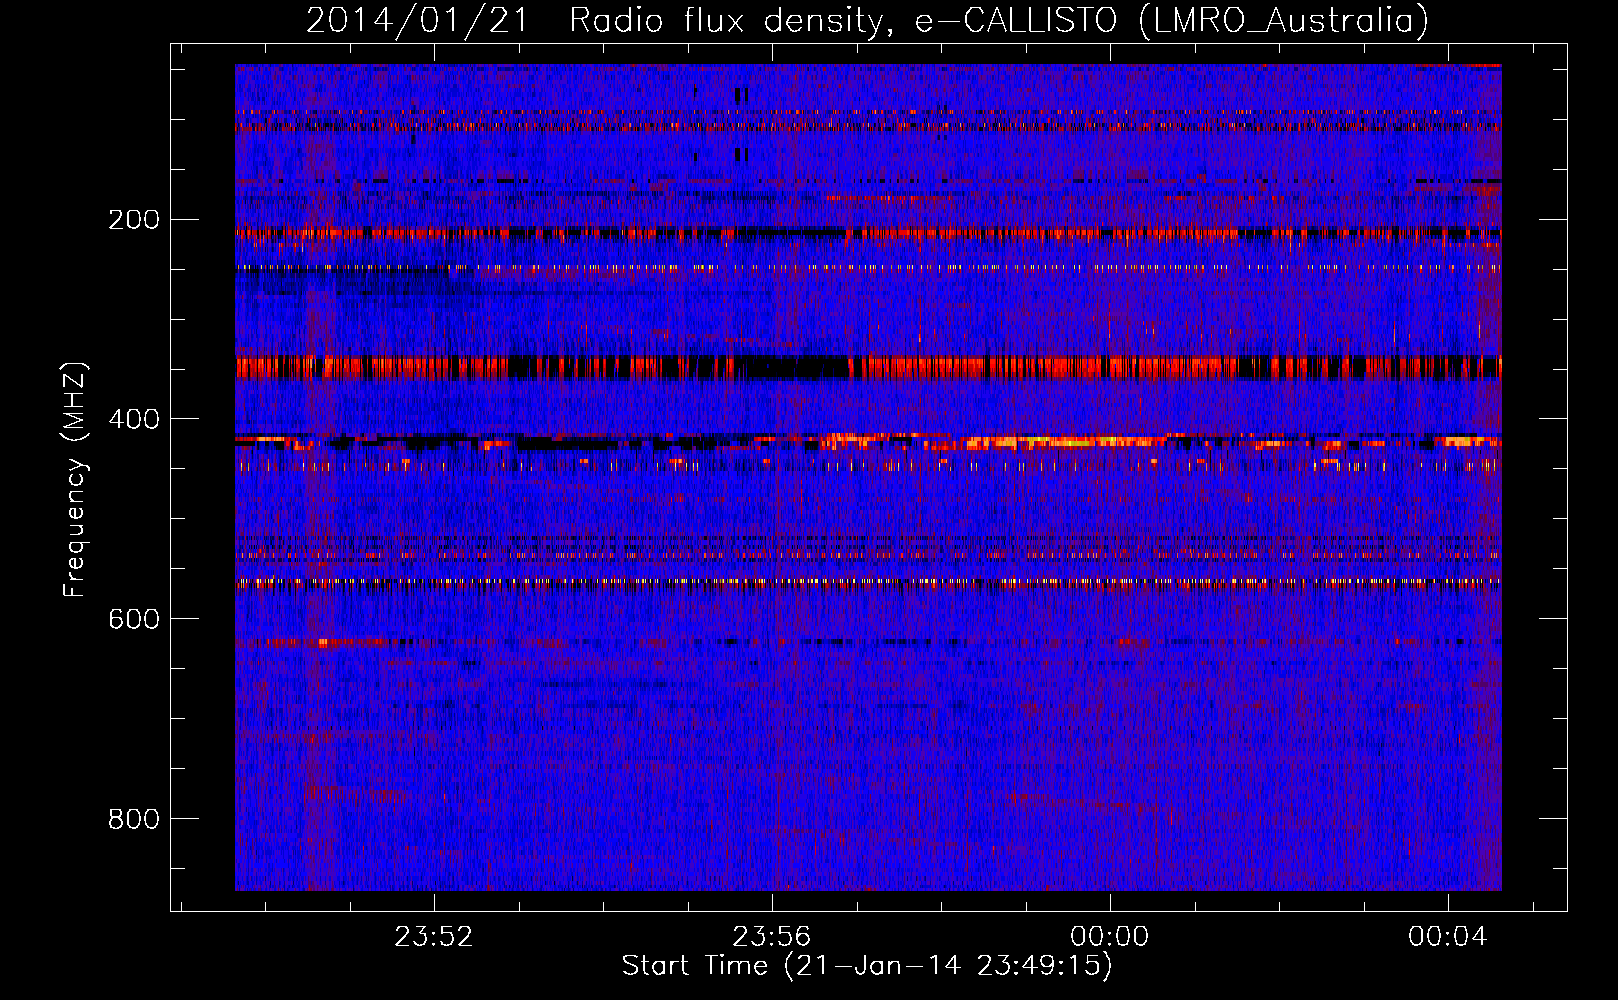Screen dimensions: 1618x1000
Task: Click the plot title mentioning e-CALLISTO LMRO_Australia
Action: point(867,20)
